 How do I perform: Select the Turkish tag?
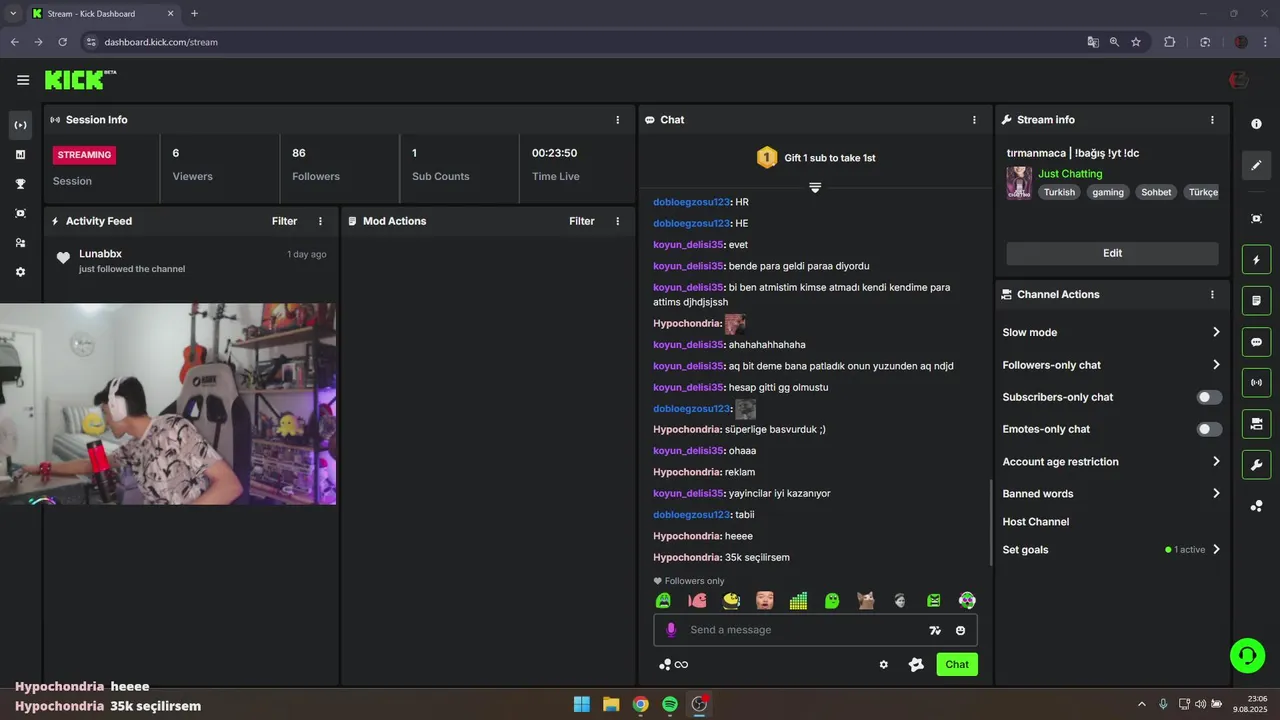click(1059, 192)
